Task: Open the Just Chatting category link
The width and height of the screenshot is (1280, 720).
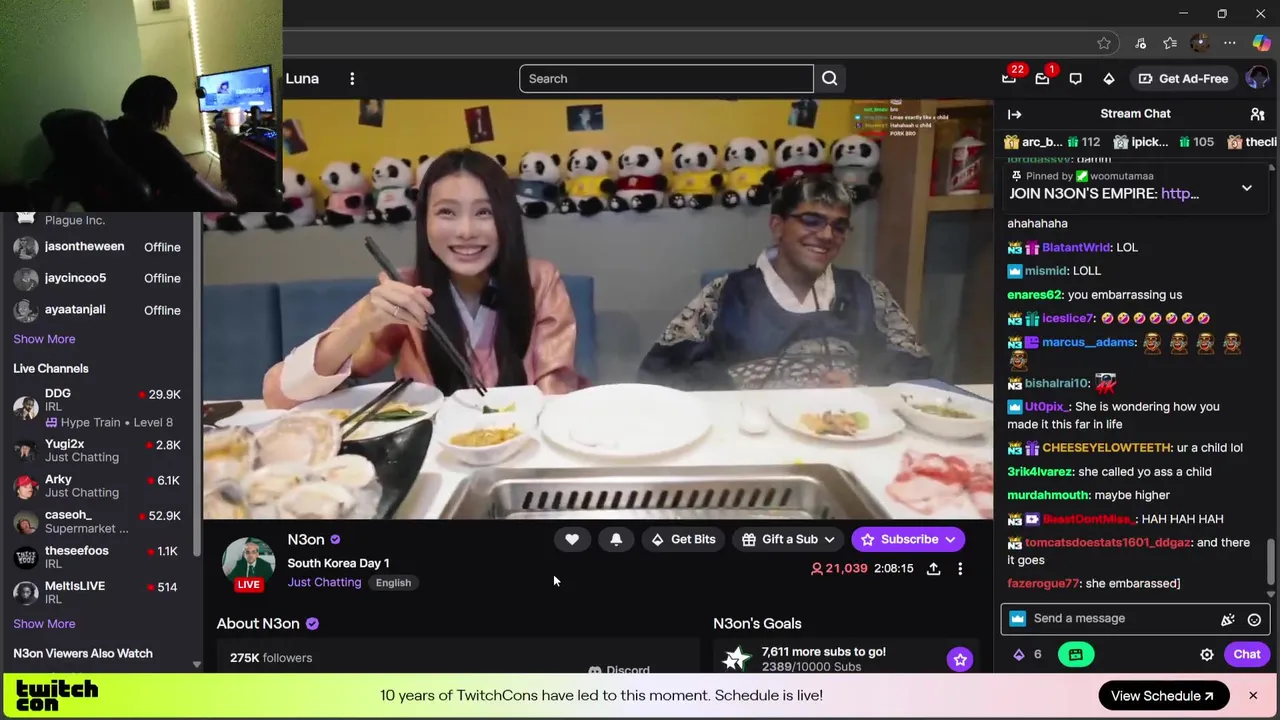Action: click(x=324, y=582)
